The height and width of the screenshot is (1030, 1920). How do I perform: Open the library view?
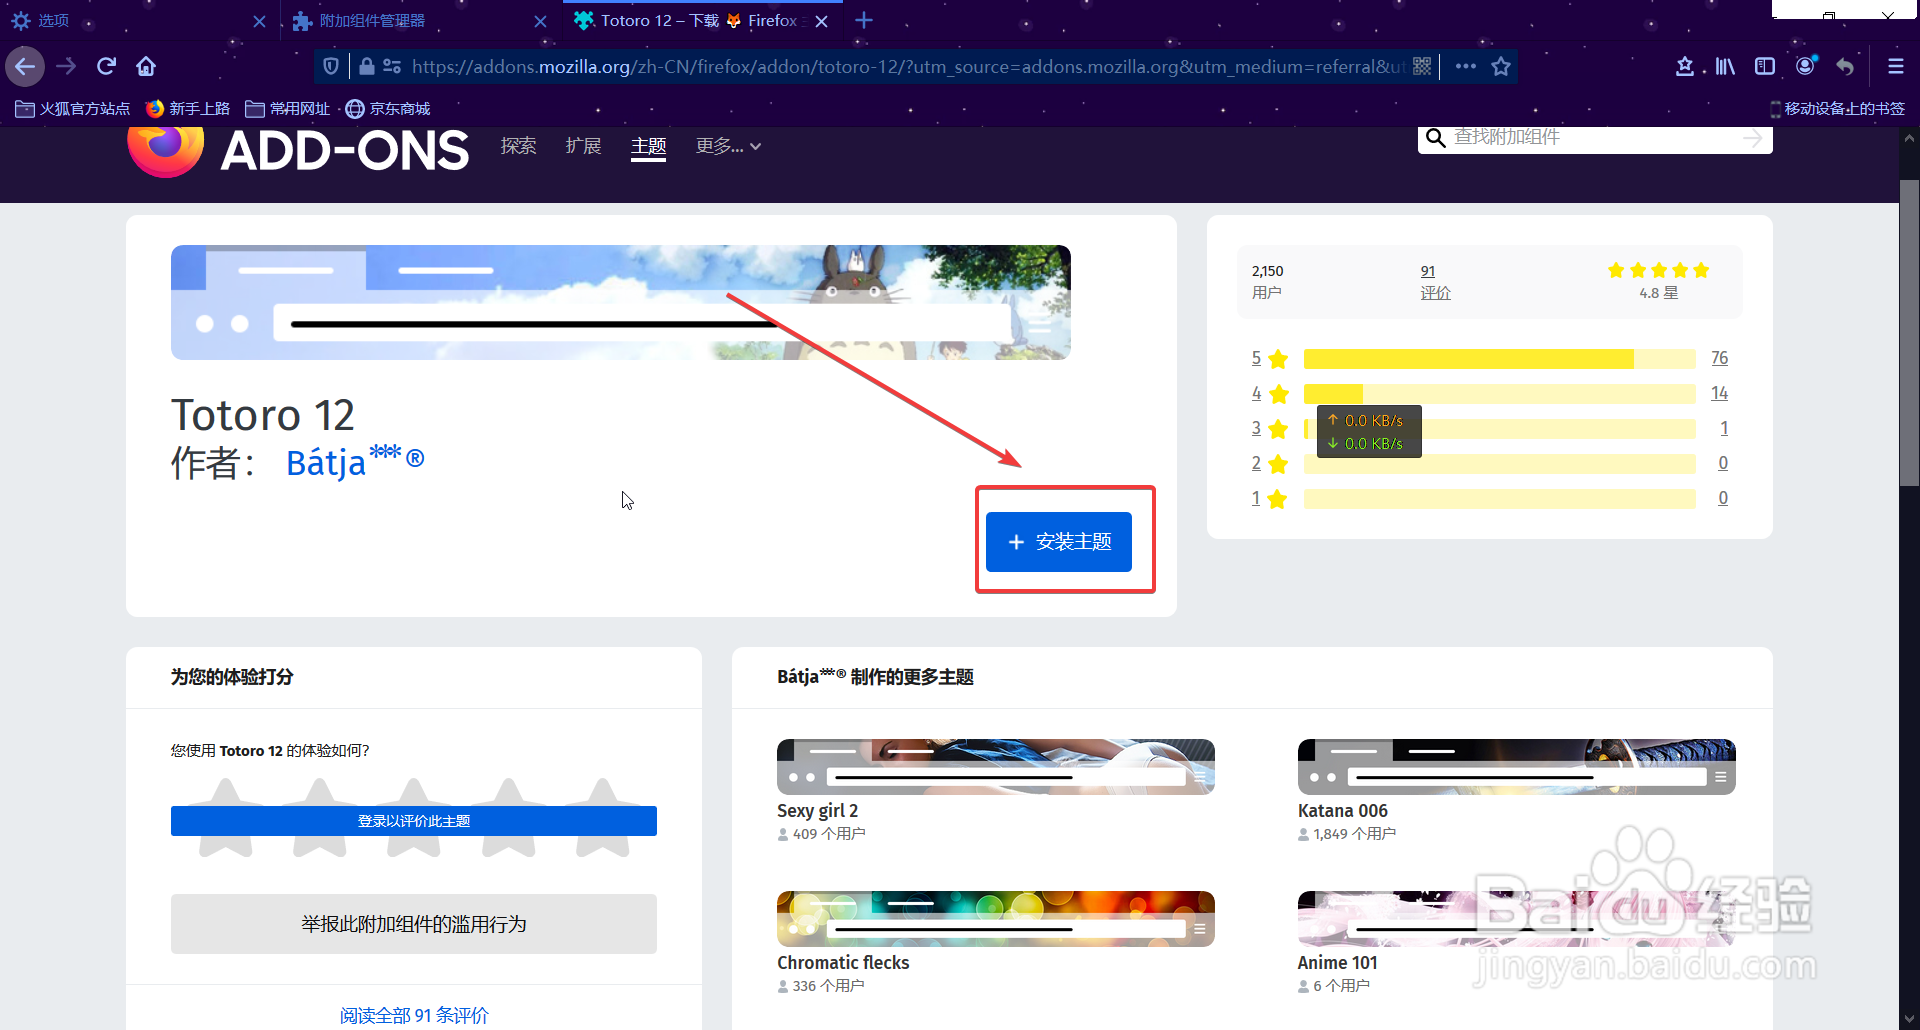tap(1725, 67)
